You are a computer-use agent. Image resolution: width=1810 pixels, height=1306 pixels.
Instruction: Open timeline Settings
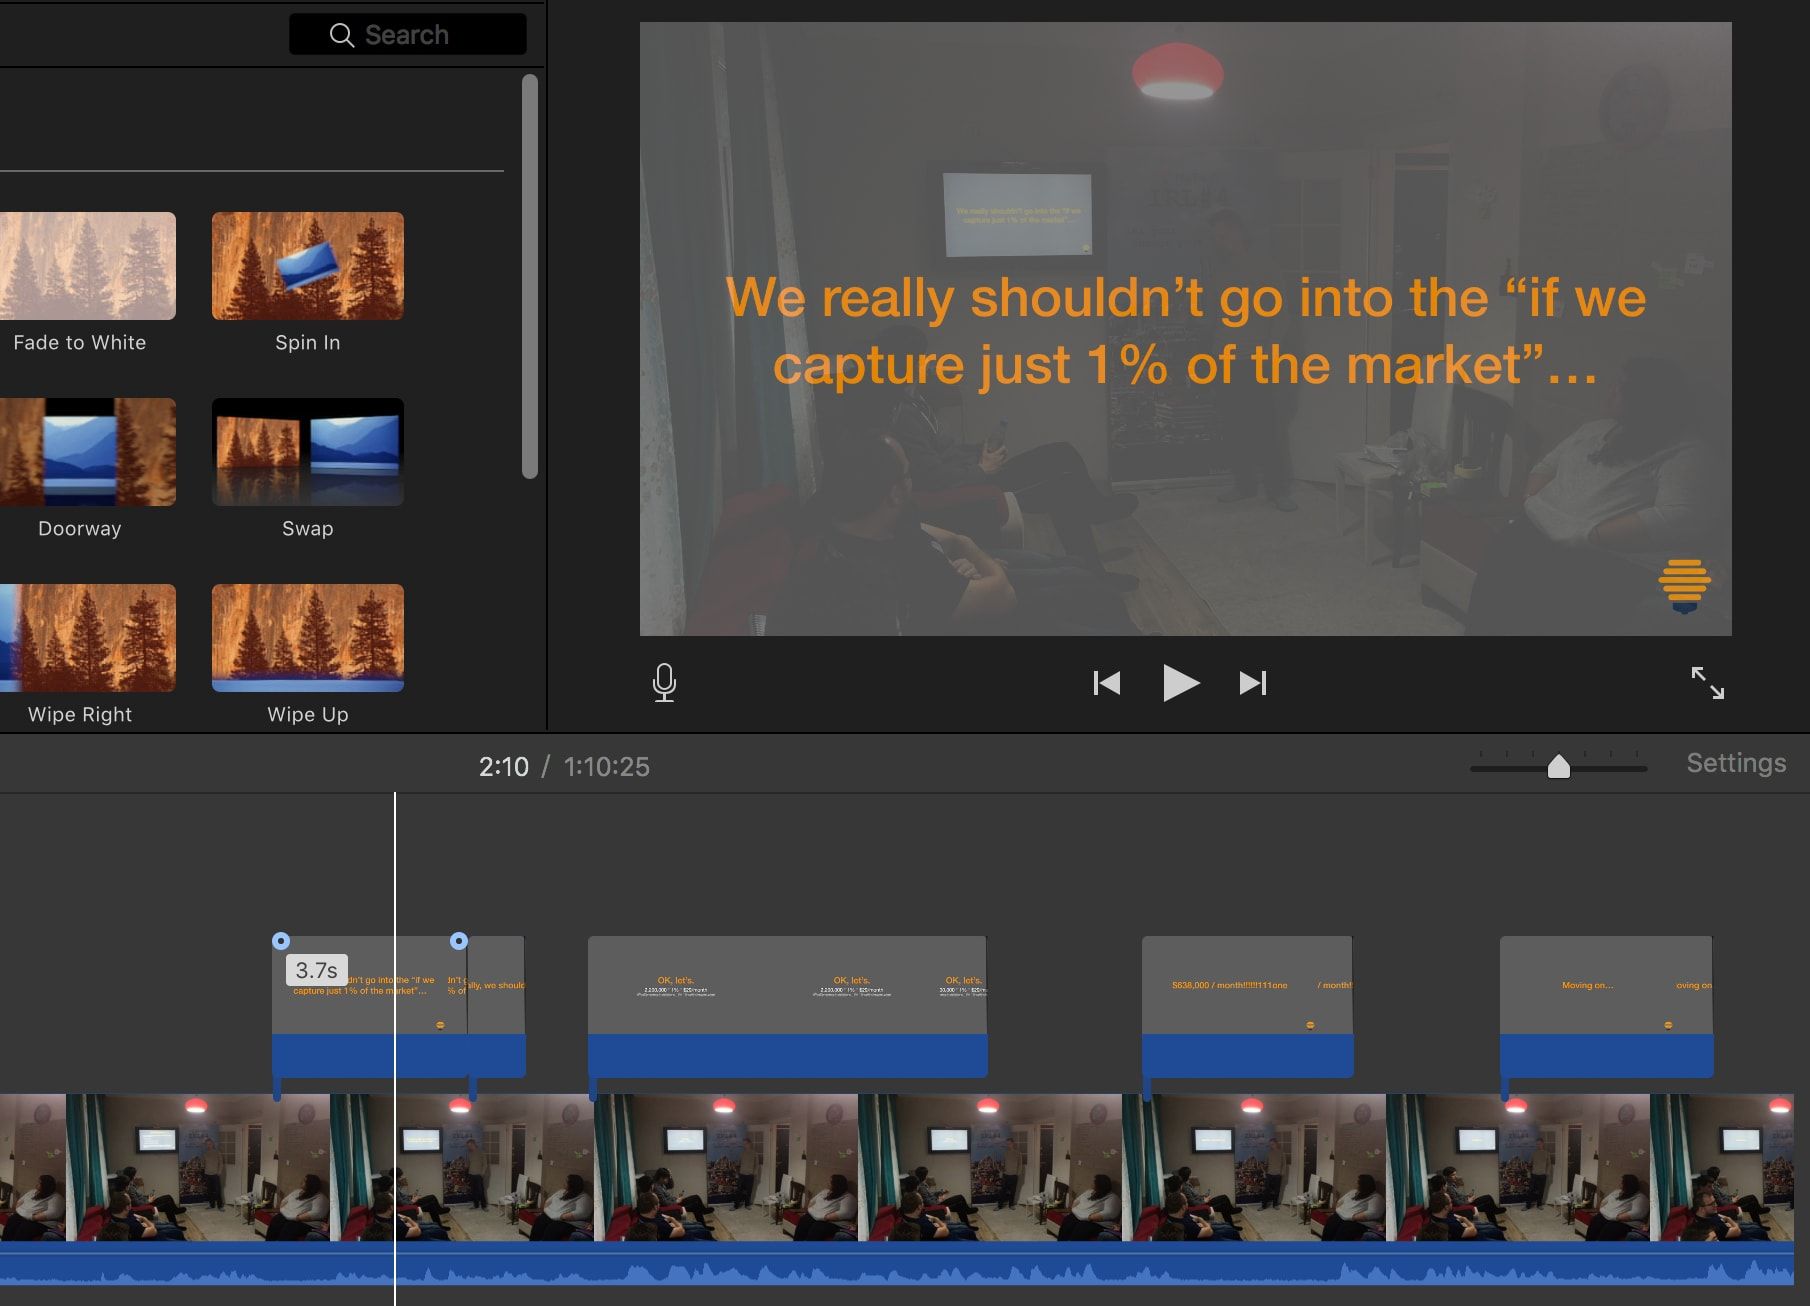click(x=1736, y=763)
